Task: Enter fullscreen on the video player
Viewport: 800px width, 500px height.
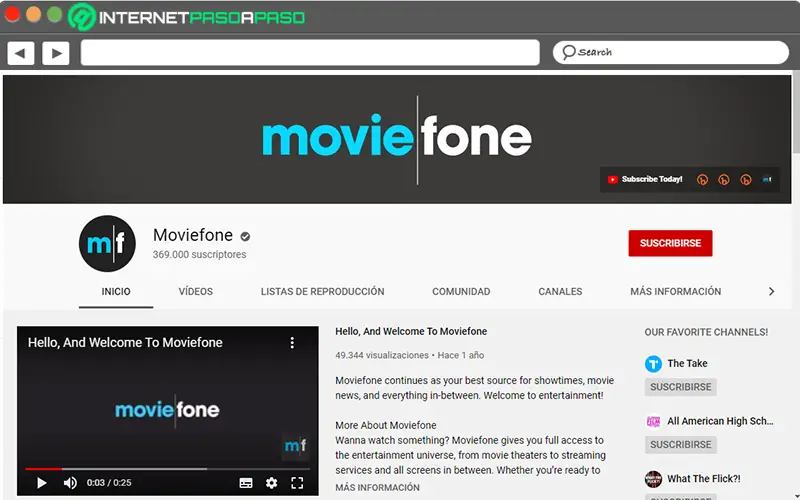Action: (297, 483)
